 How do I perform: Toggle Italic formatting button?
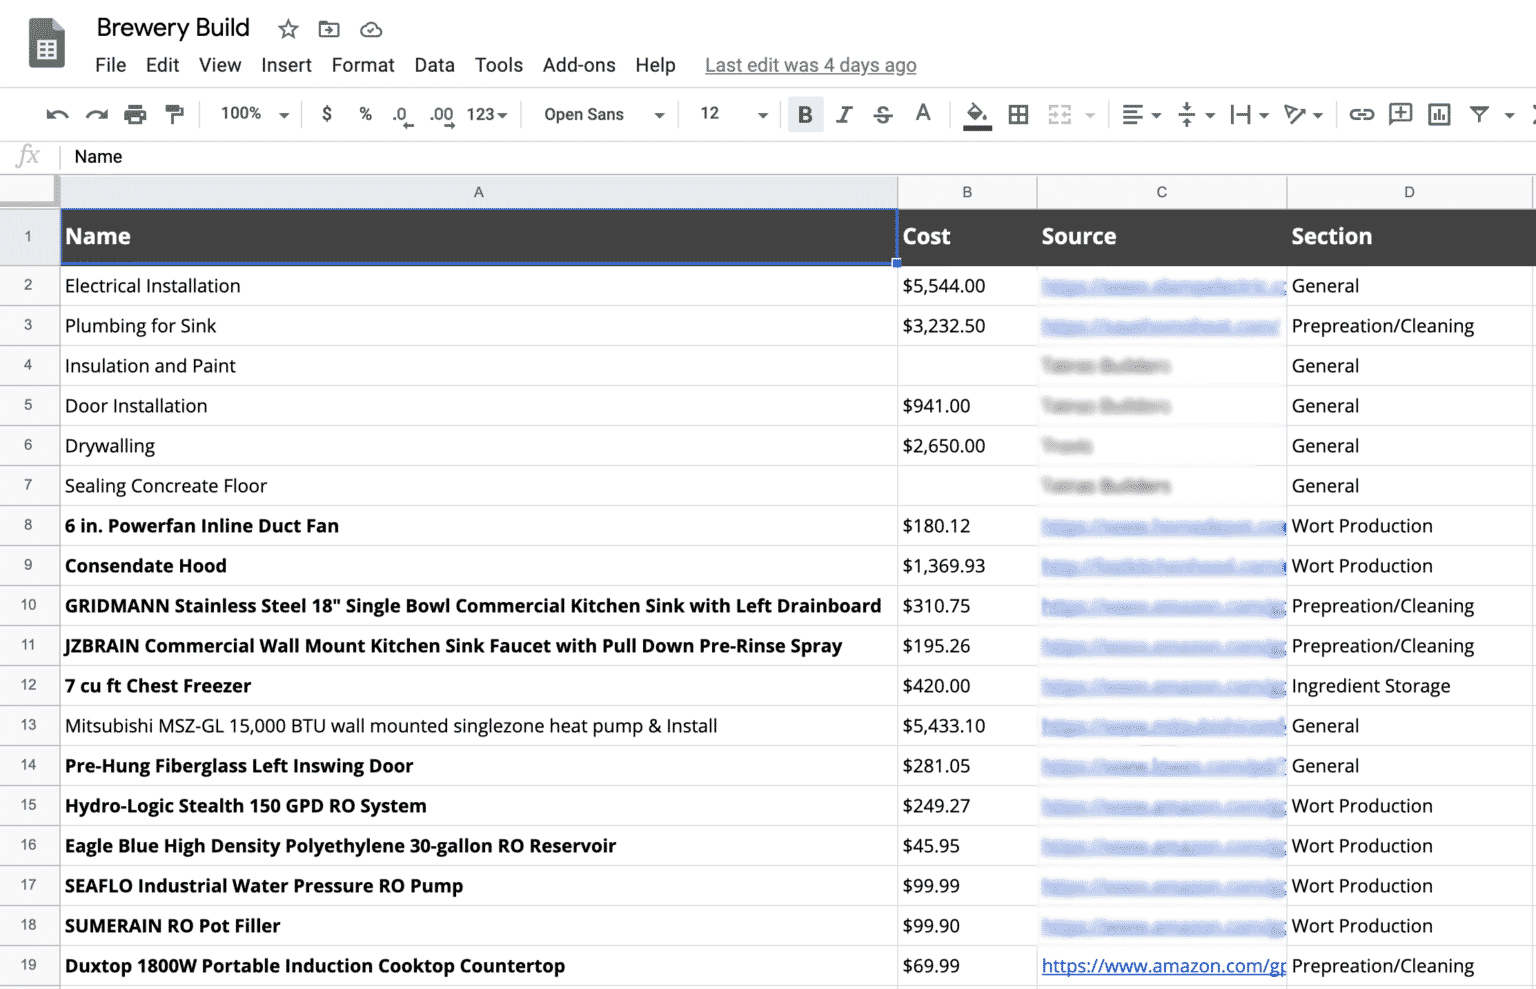tap(844, 115)
